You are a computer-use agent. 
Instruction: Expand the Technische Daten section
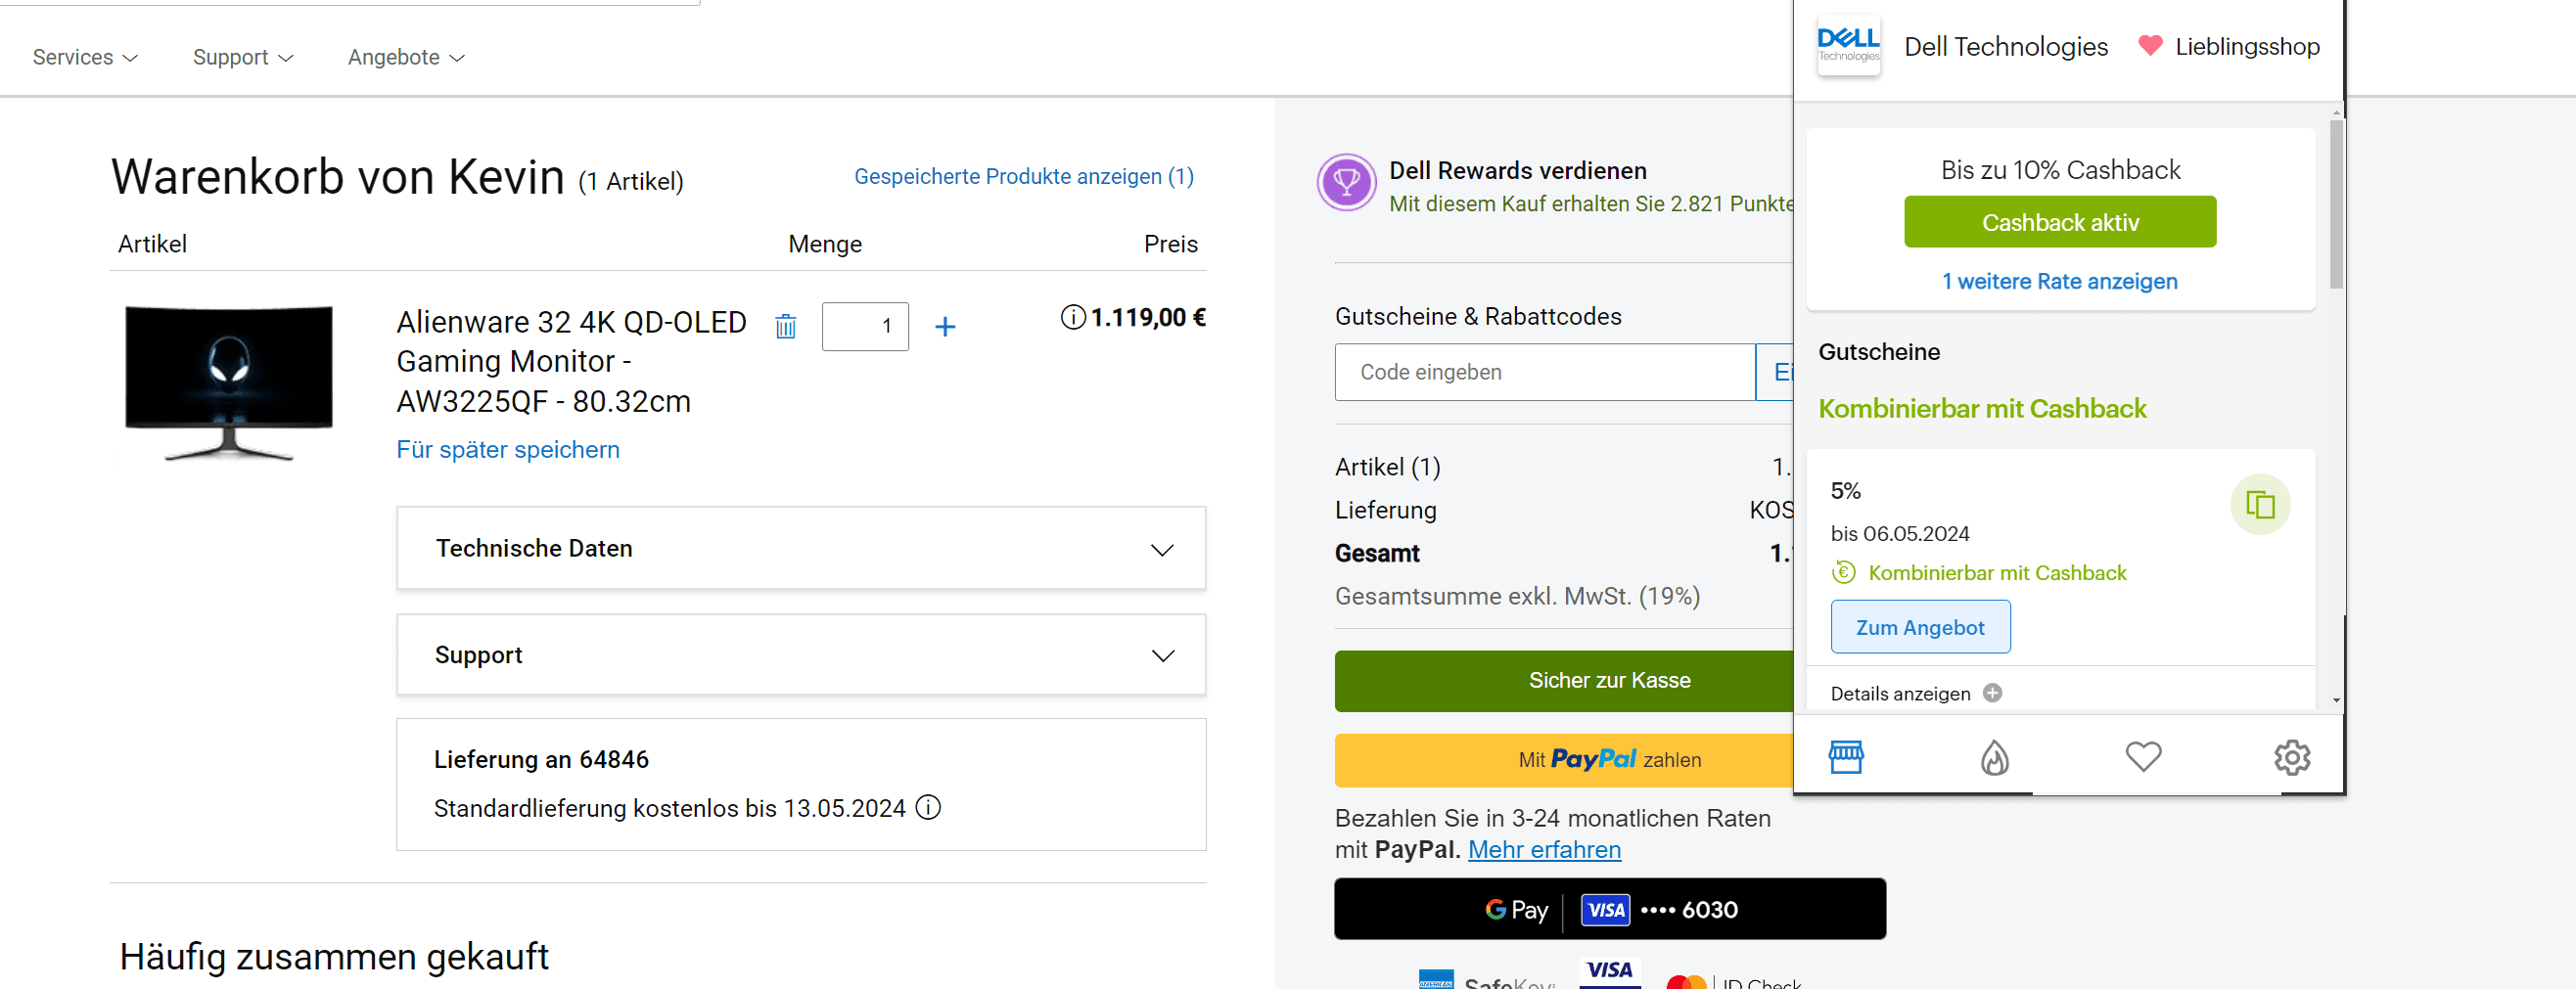pyautogui.click(x=801, y=548)
